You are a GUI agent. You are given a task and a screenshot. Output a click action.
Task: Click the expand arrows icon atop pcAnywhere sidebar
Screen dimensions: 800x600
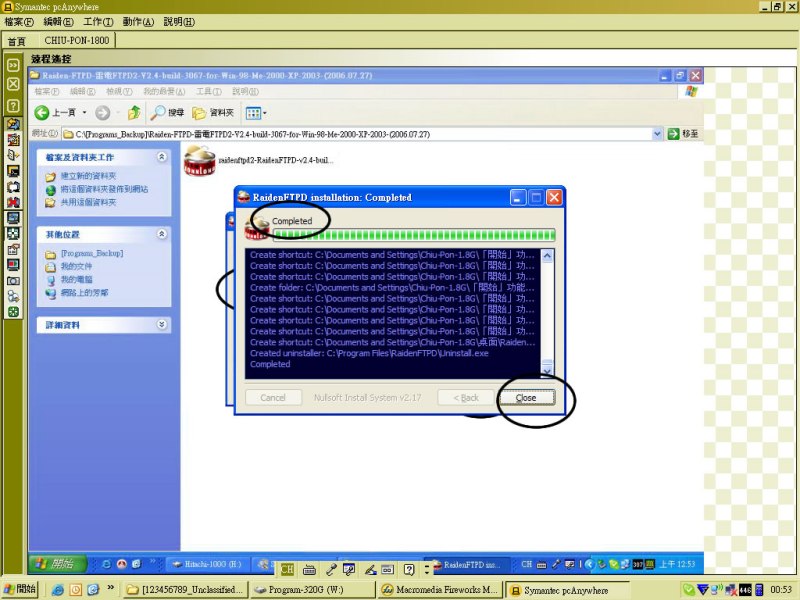(13, 65)
